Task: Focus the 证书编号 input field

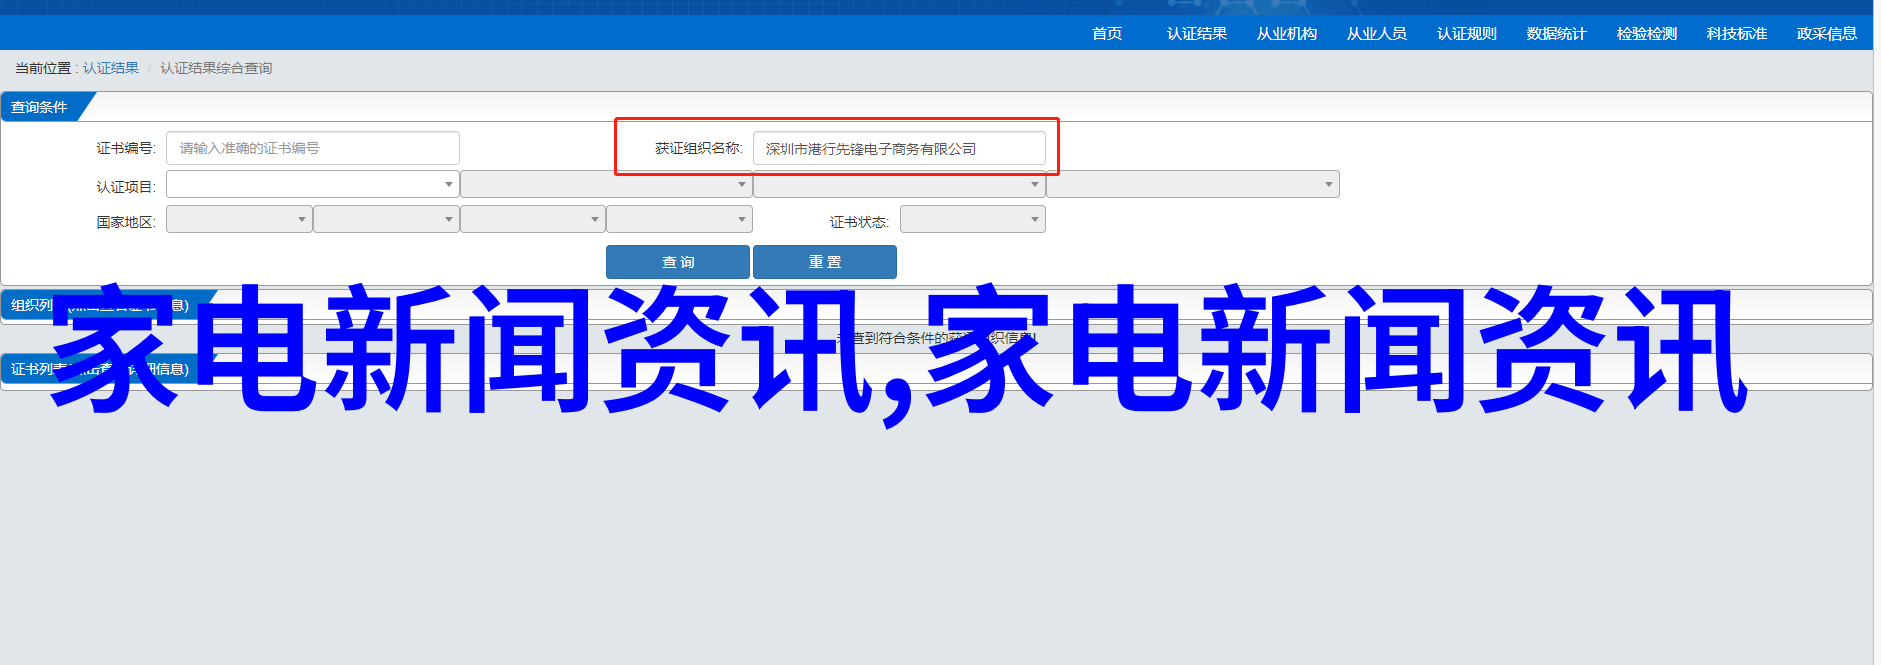Action: click(312, 148)
